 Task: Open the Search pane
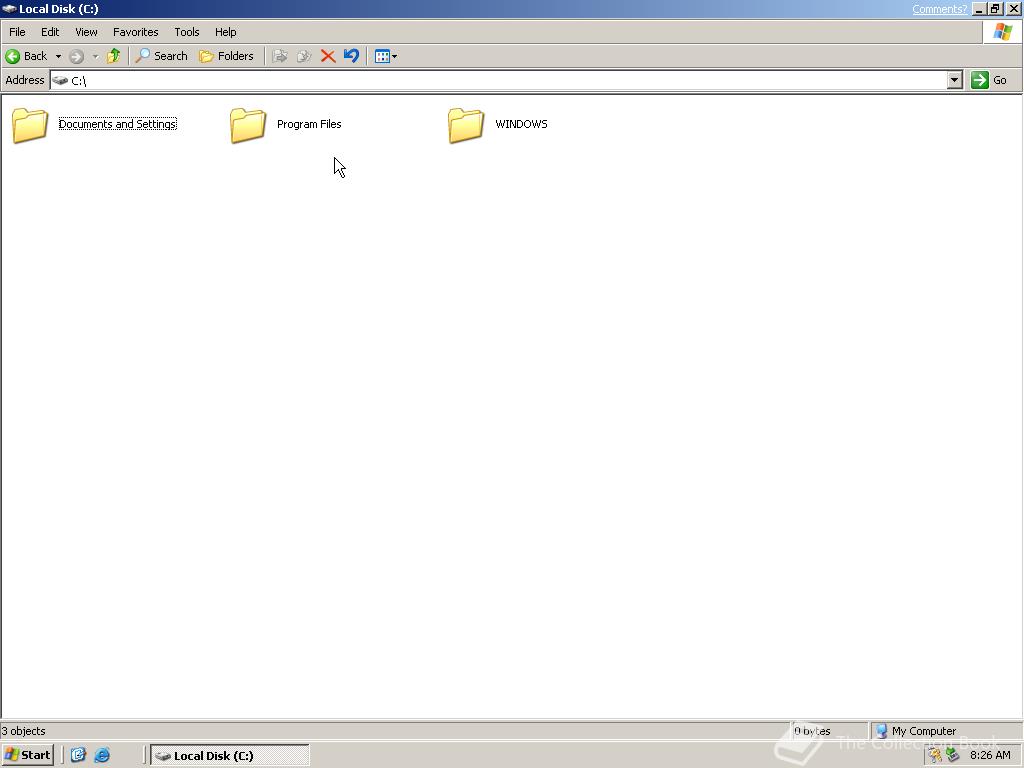[161, 56]
